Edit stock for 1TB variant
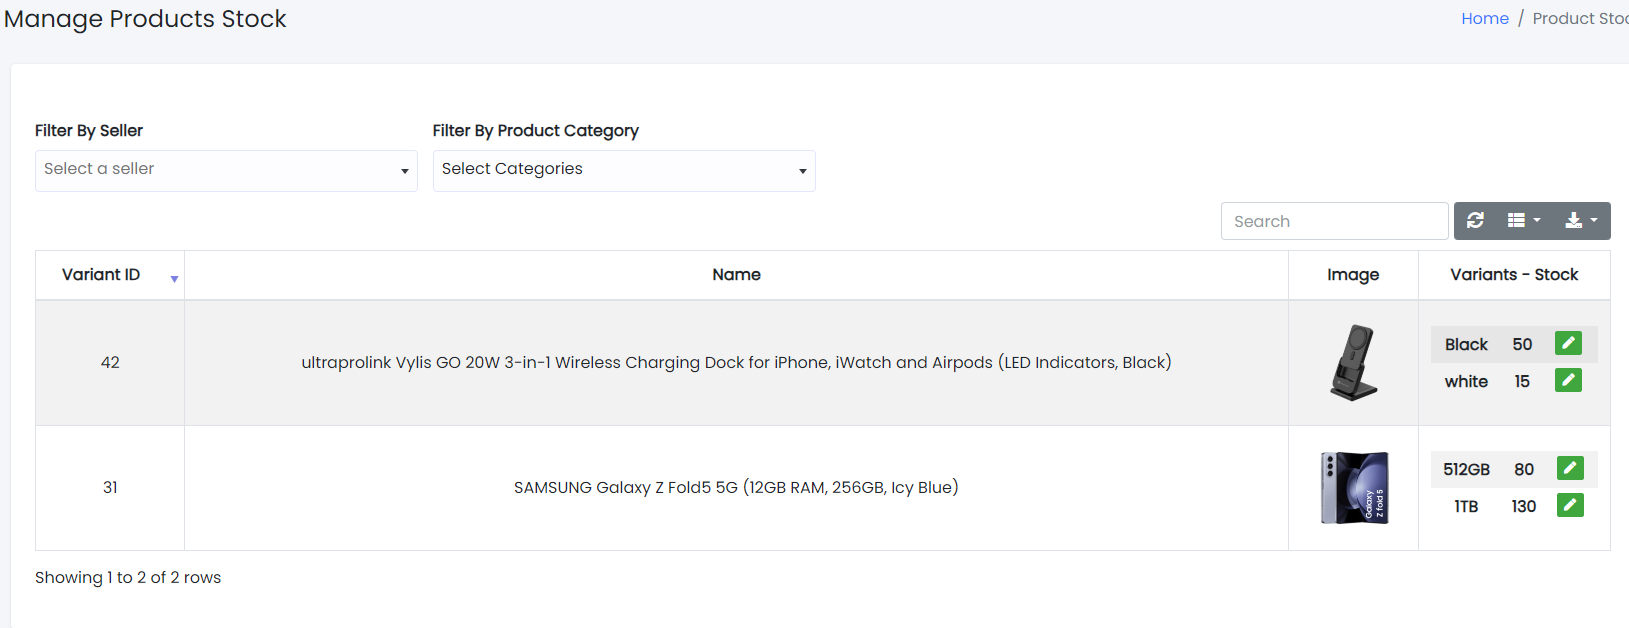1629x628 pixels. [1570, 506]
